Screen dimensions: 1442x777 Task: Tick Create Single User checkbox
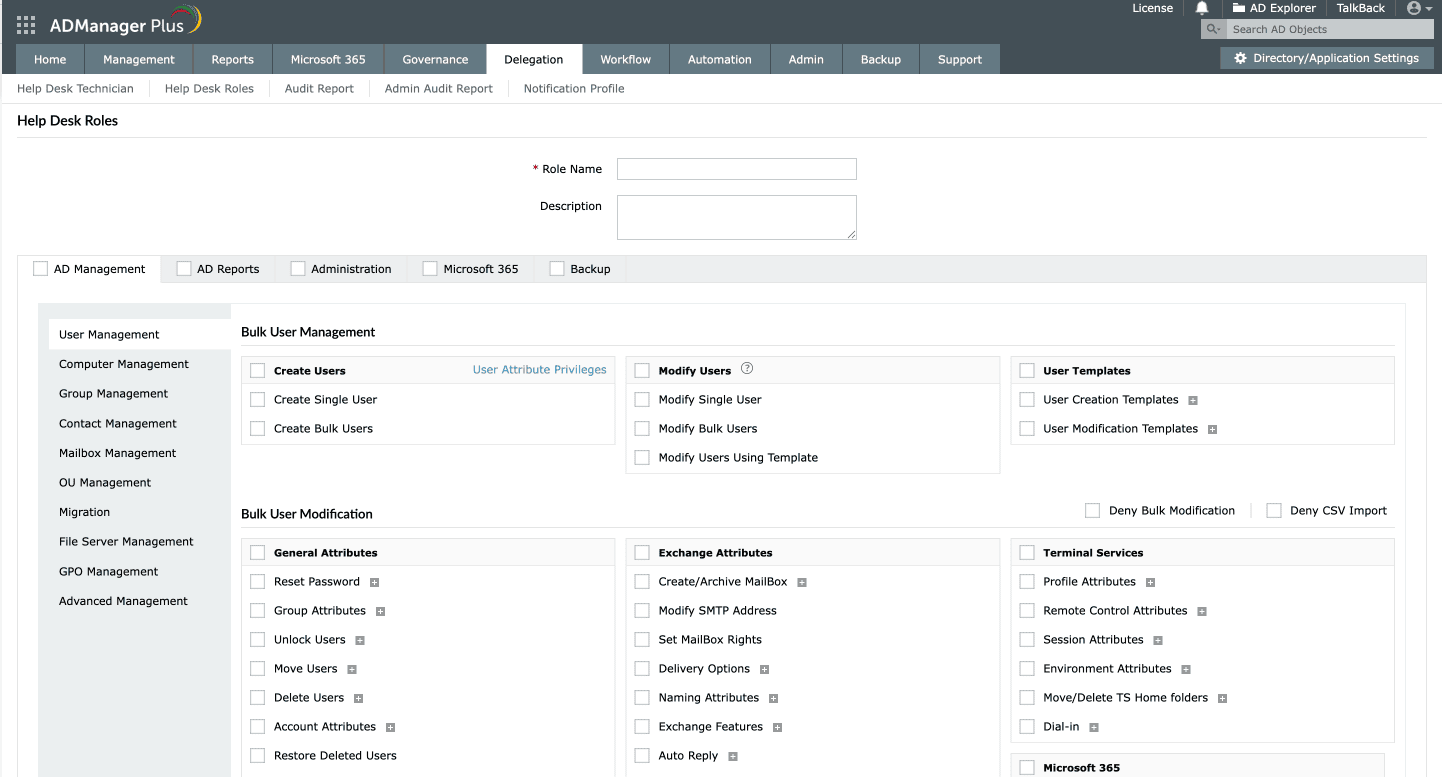pyautogui.click(x=257, y=399)
